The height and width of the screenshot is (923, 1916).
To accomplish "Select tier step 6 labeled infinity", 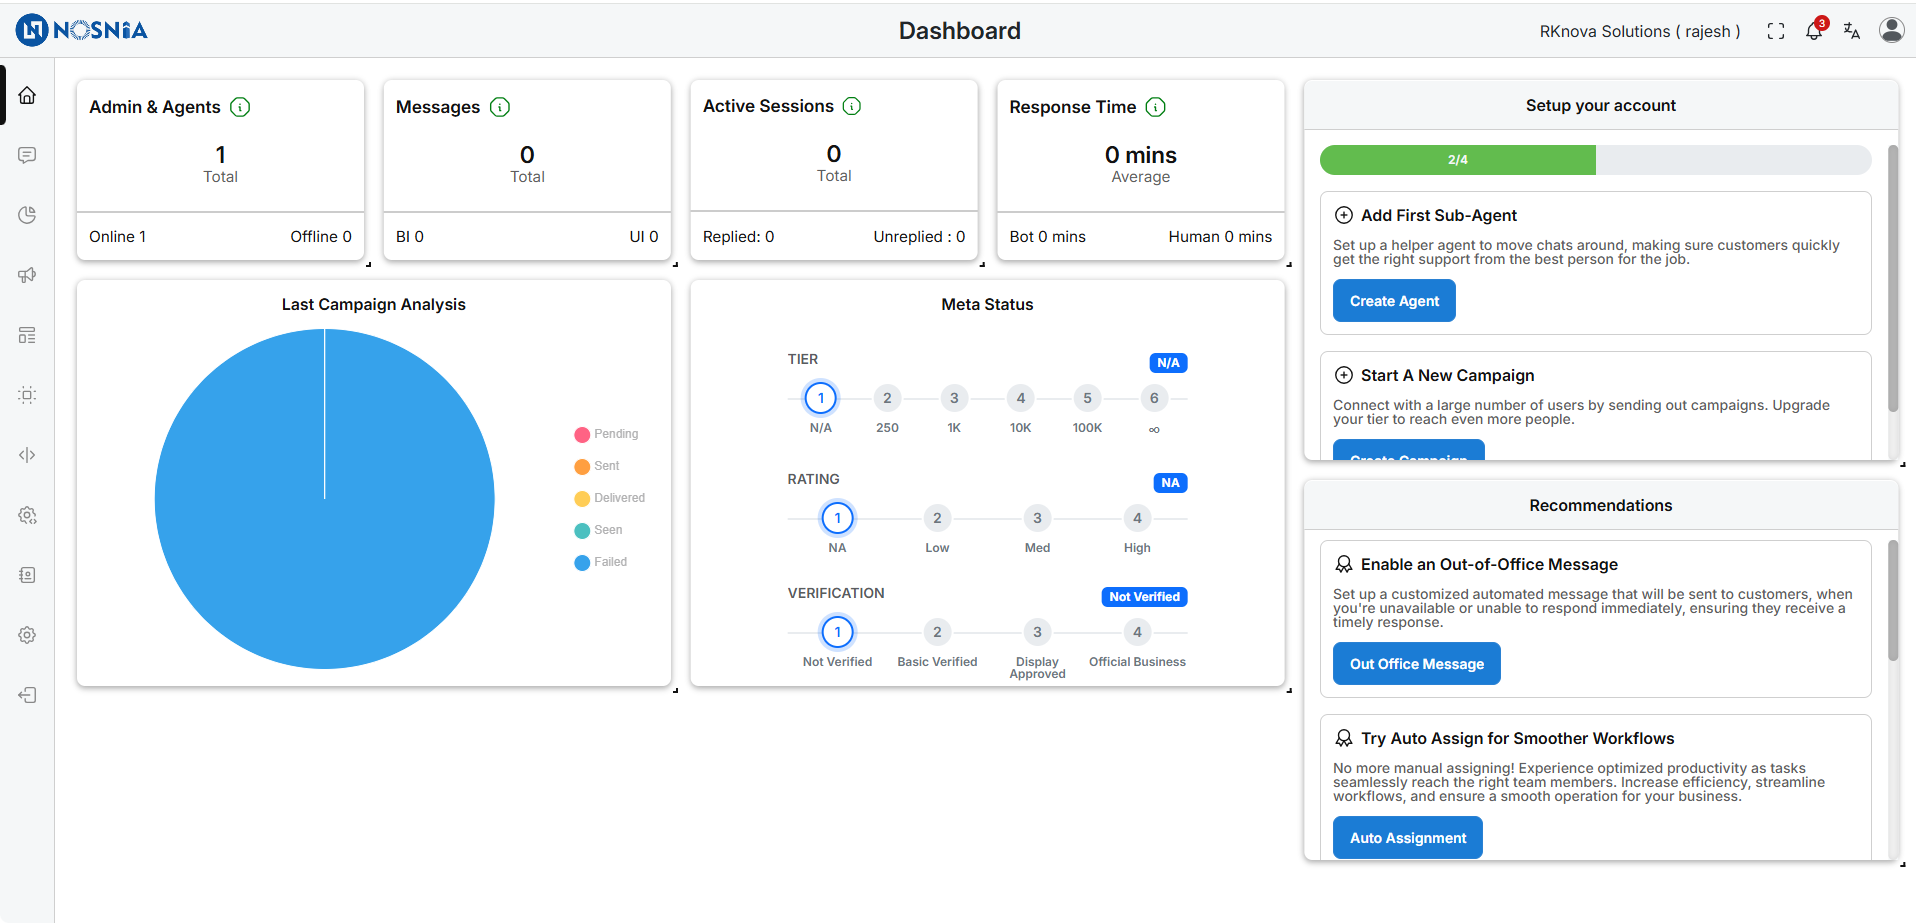I will pos(1154,398).
